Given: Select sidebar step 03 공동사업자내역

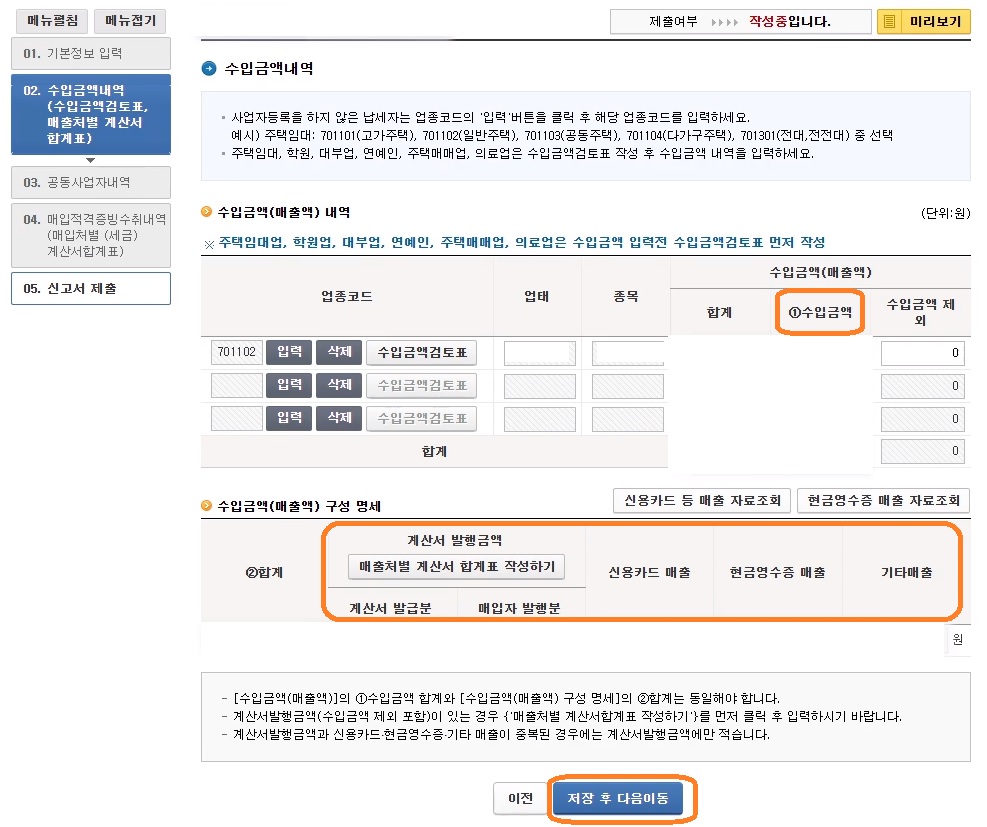Looking at the screenshot, I should coord(90,183).
